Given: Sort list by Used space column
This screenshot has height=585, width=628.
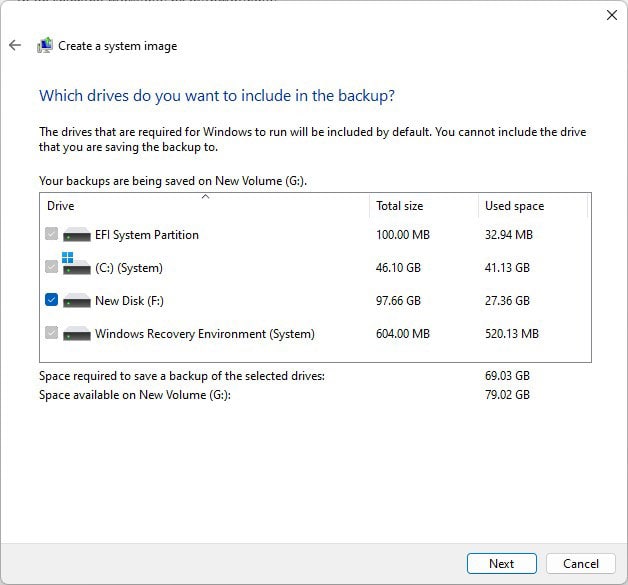Looking at the screenshot, I should [x=533, y=206].
